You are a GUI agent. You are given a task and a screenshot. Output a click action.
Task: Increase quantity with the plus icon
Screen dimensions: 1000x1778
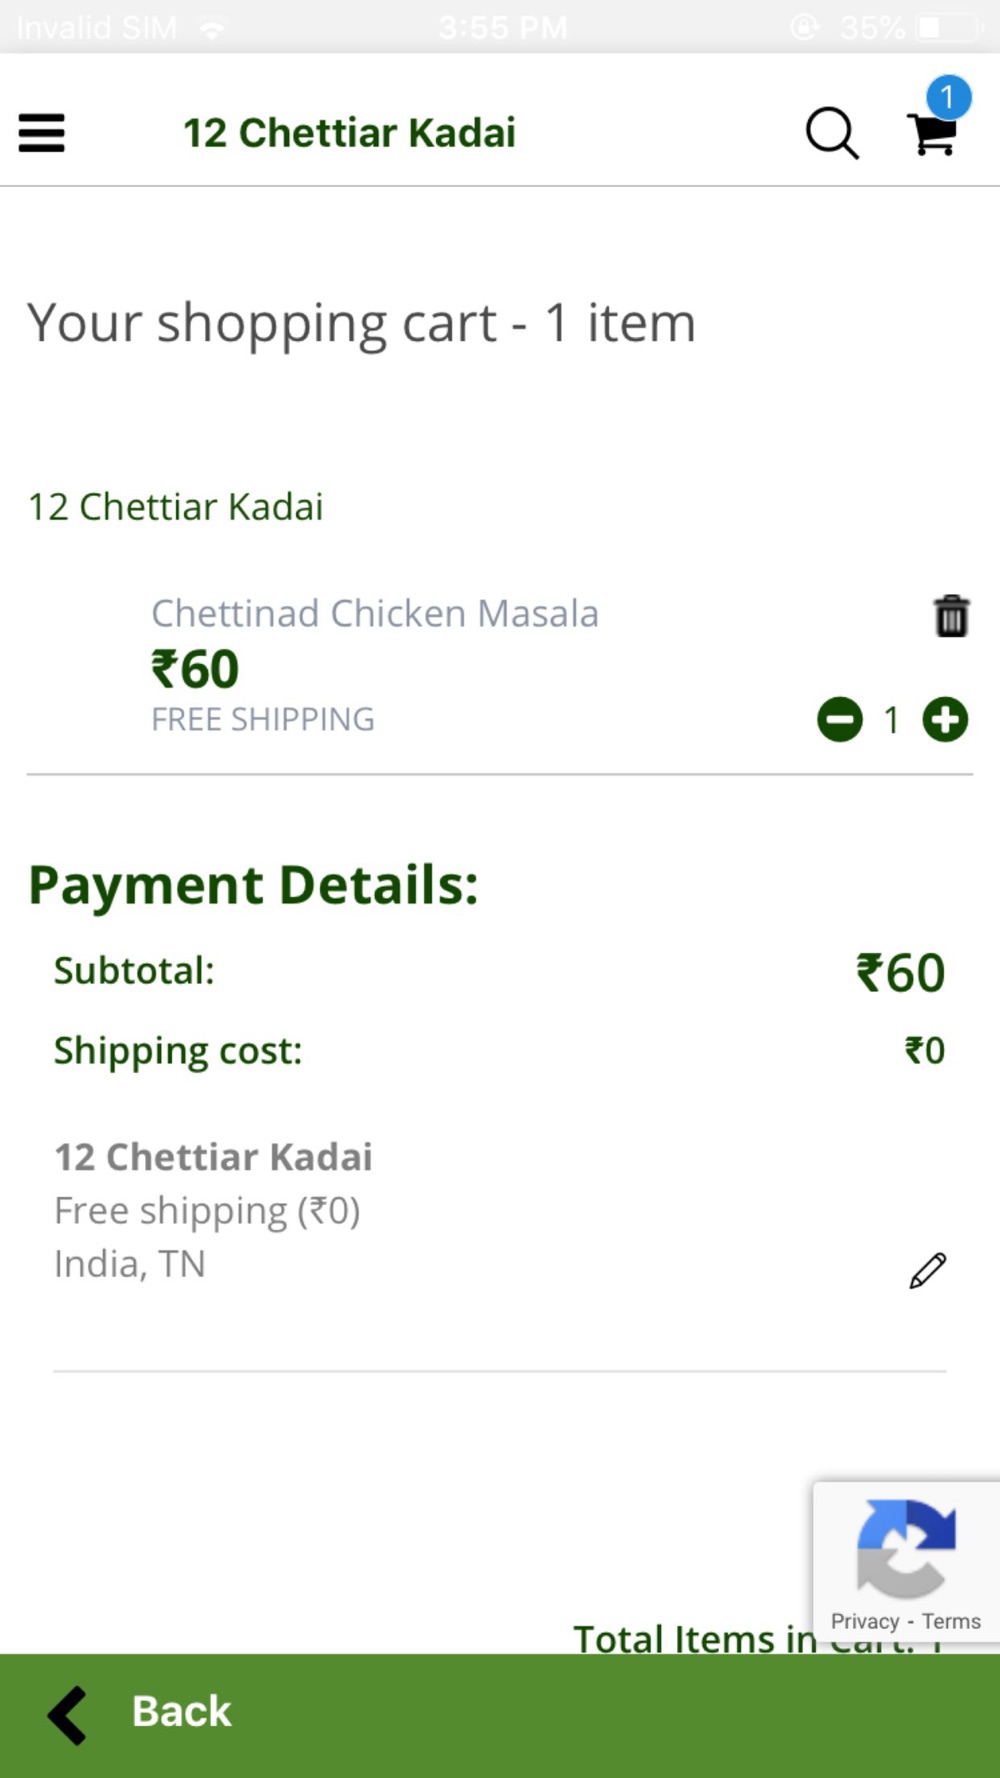(945, 719)
